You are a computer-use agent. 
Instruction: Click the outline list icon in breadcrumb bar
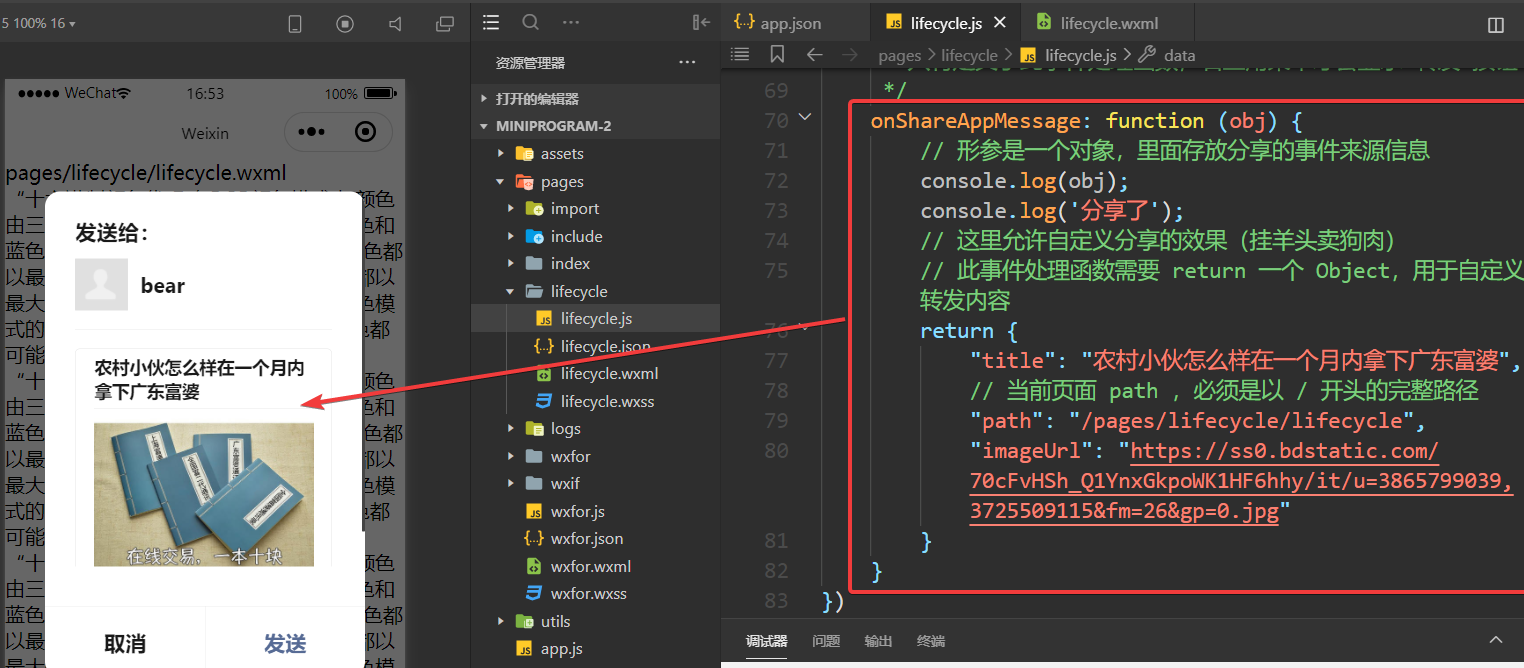(x=740, y=54)
